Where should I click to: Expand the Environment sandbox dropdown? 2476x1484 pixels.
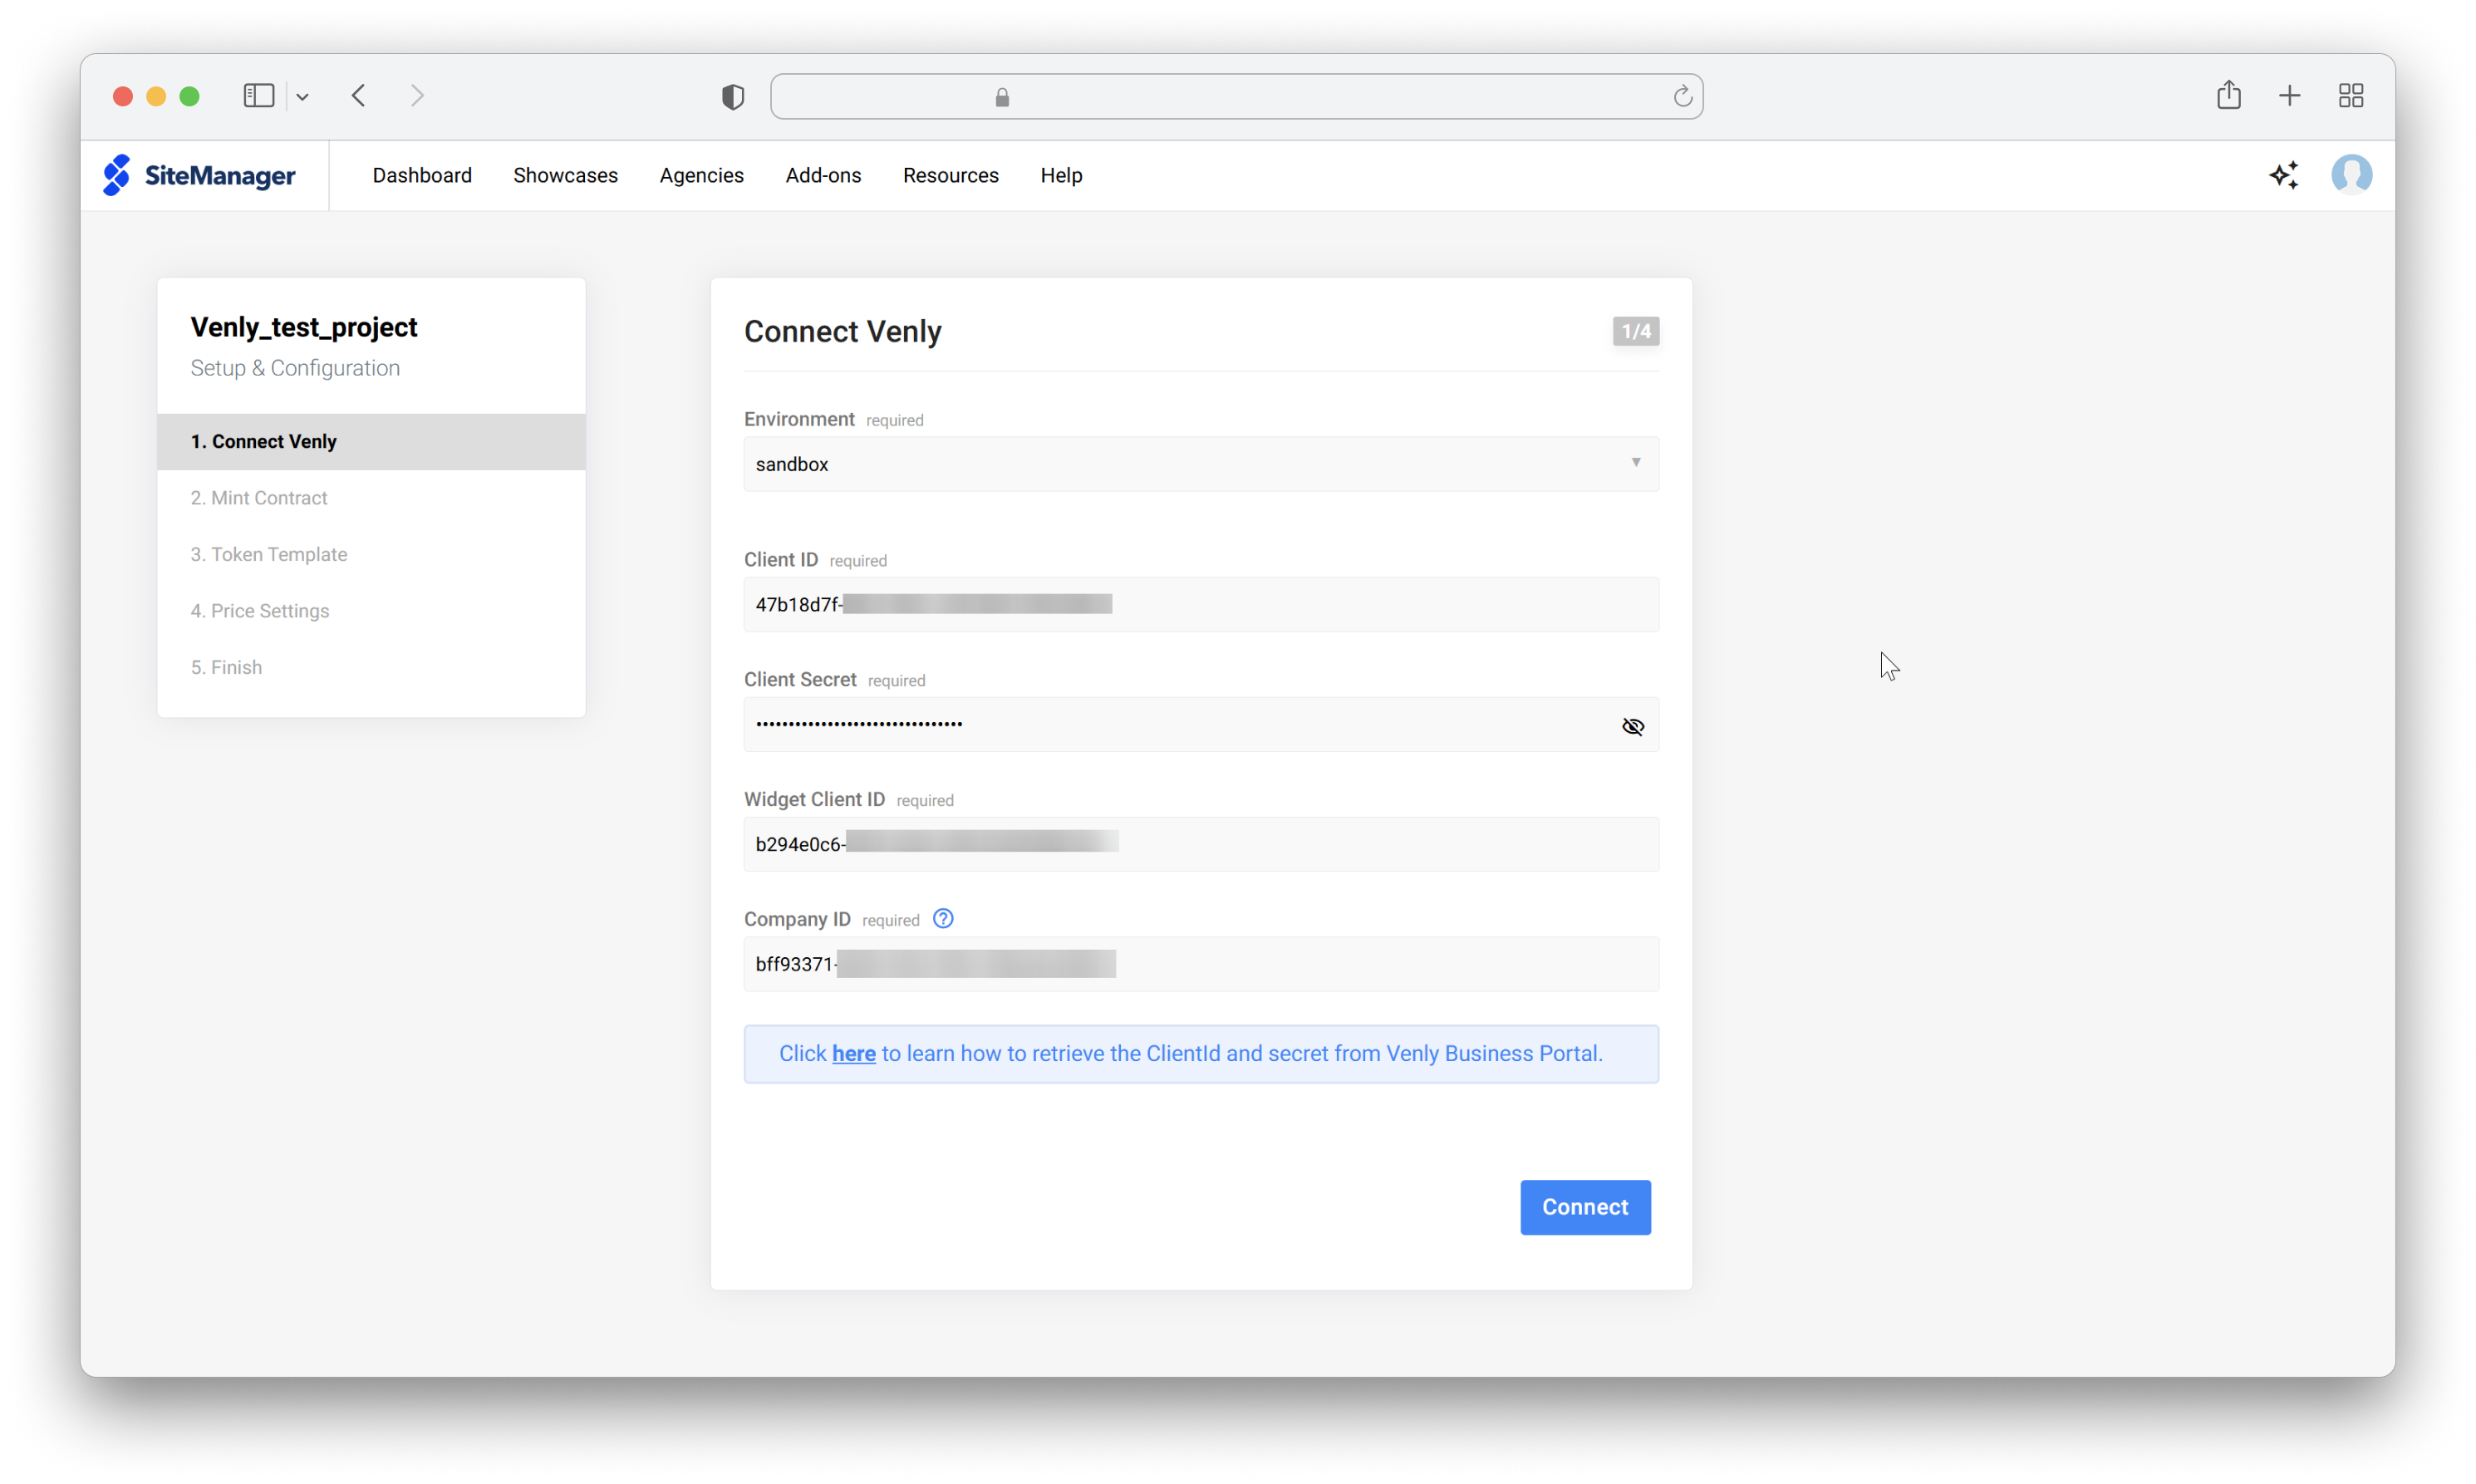pos(1633,463)
